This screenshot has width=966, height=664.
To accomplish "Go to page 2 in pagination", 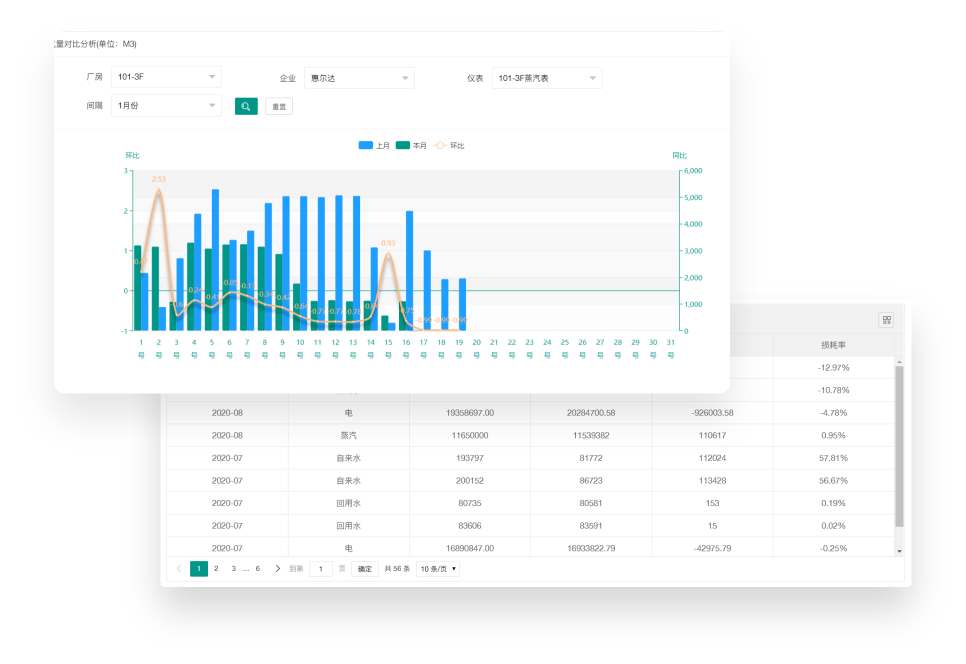I will point(216,569).
